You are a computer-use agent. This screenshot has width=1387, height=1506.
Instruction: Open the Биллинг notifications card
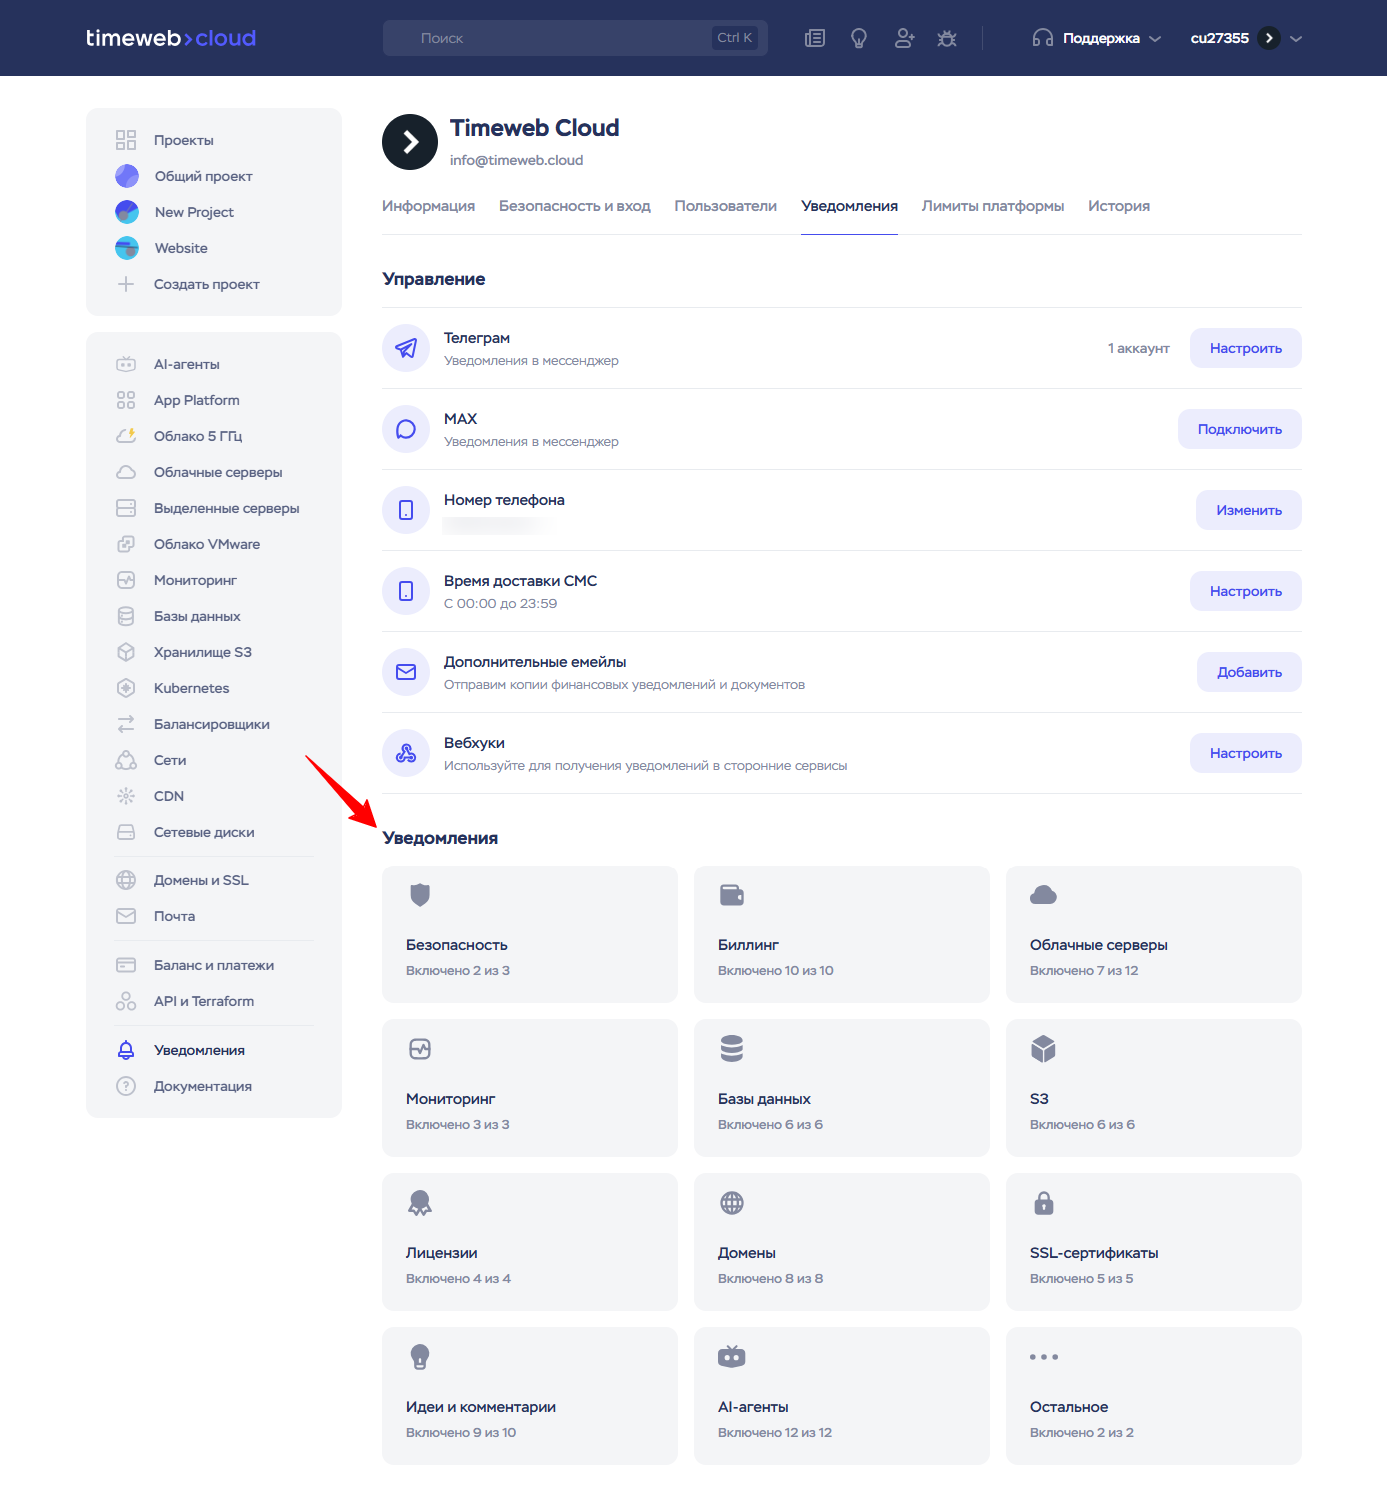(x=842, y=934)
